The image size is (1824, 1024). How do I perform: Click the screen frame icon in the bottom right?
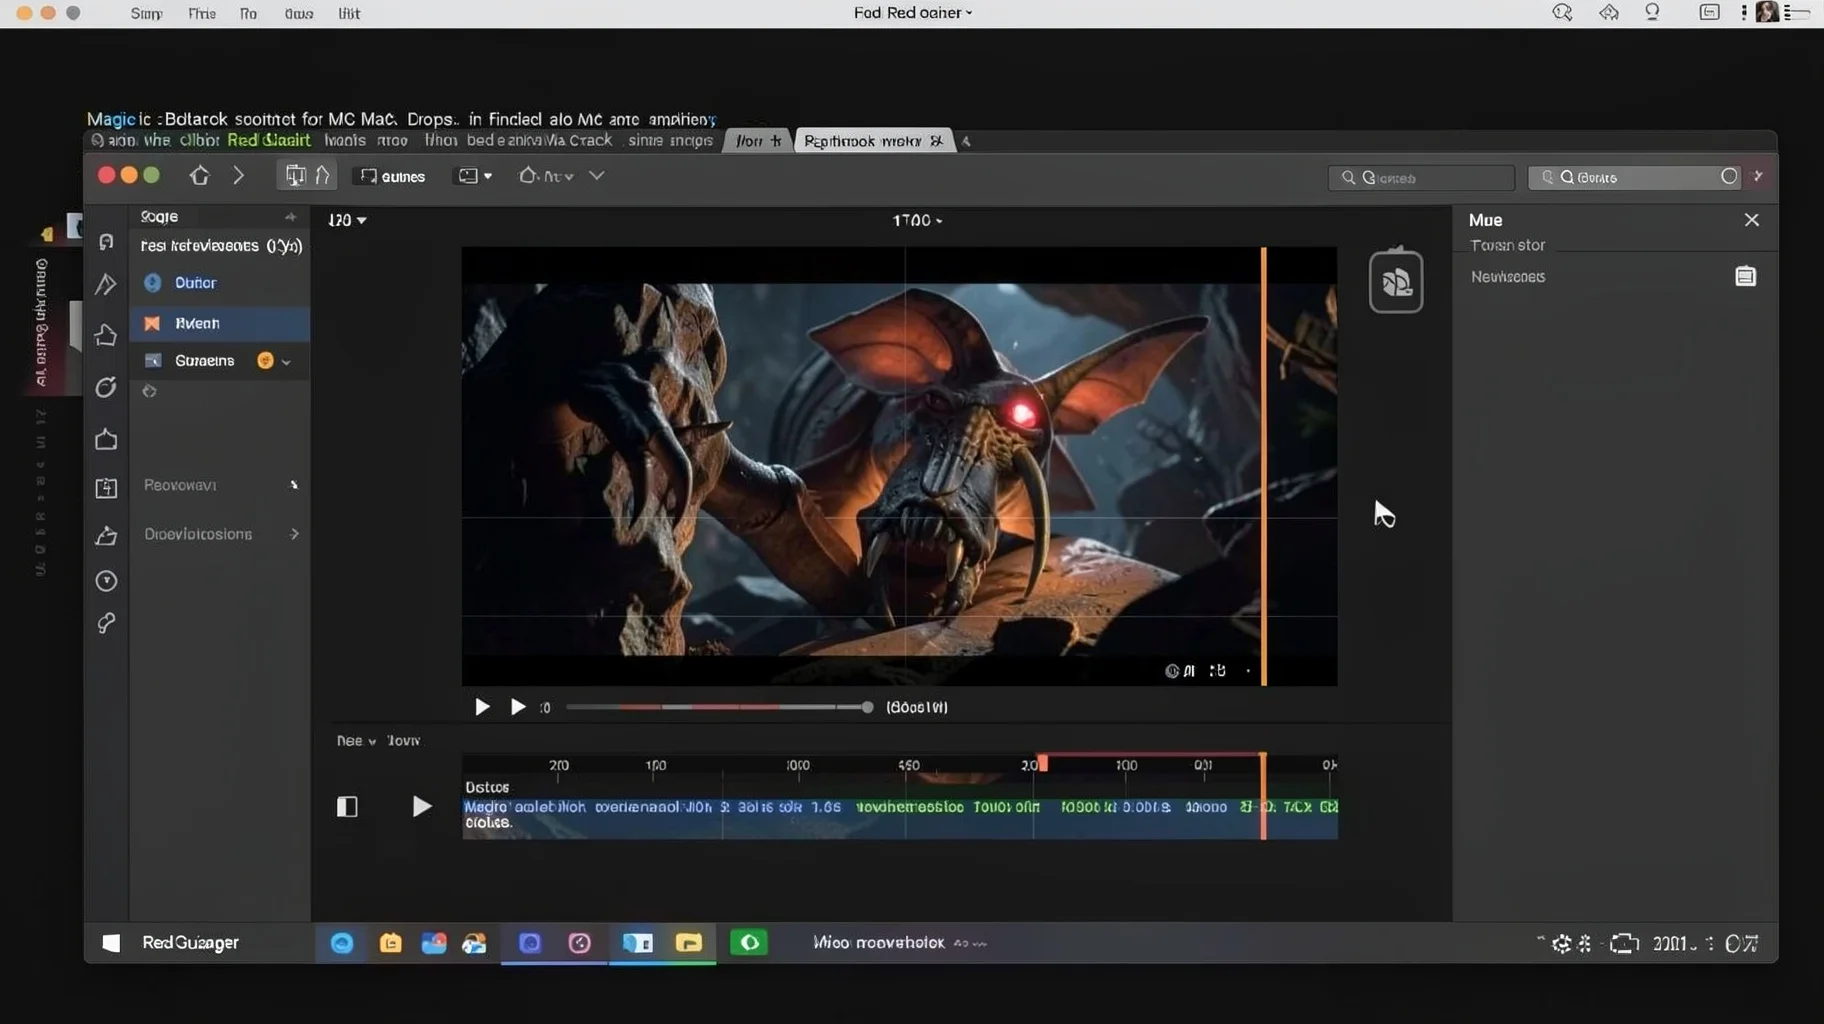1625,944
